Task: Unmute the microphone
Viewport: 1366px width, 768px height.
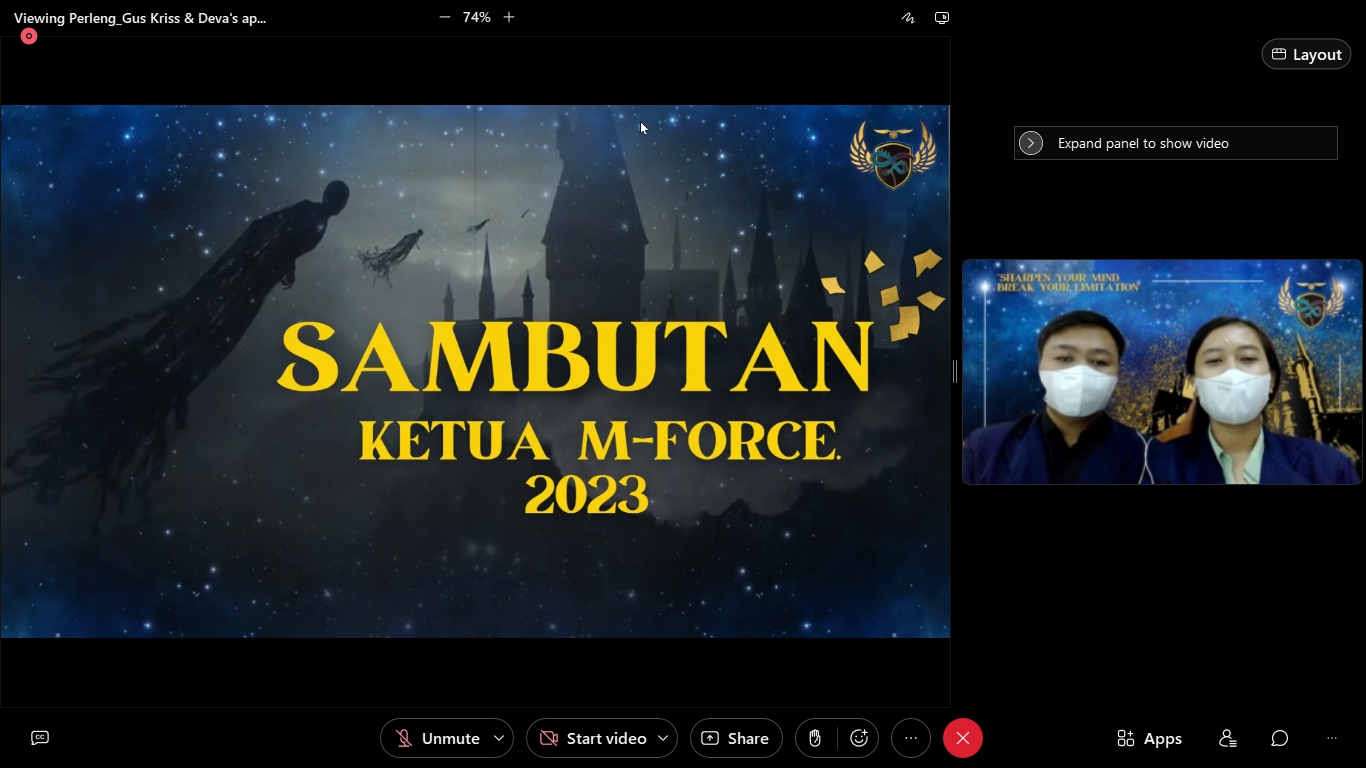Action: pyautogui.click(x=437, y=738)
